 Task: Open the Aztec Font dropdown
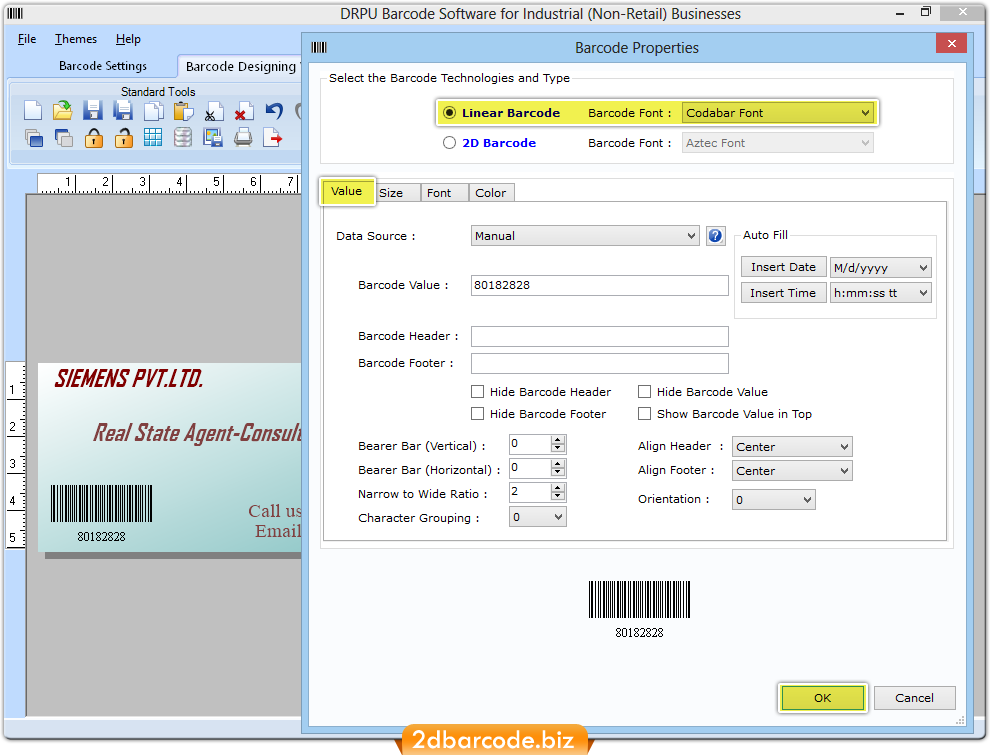pos(778,143)
